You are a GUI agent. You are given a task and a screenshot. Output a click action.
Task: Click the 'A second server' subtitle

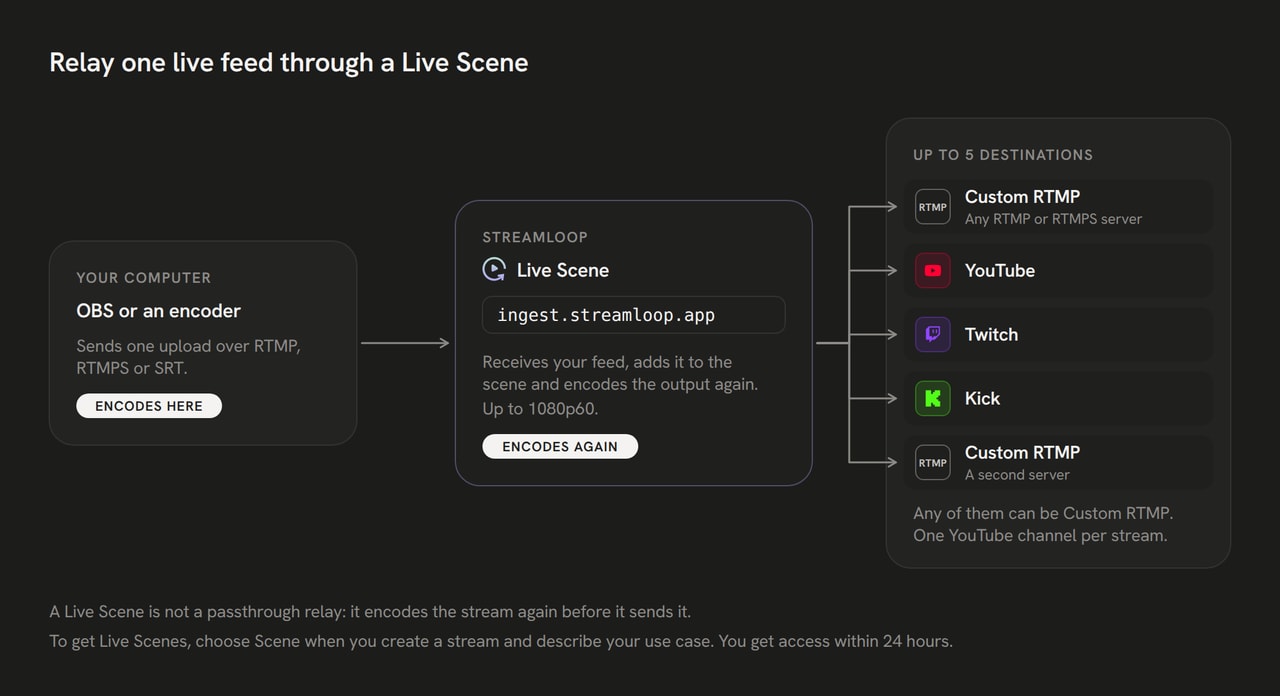[1017, 475]
